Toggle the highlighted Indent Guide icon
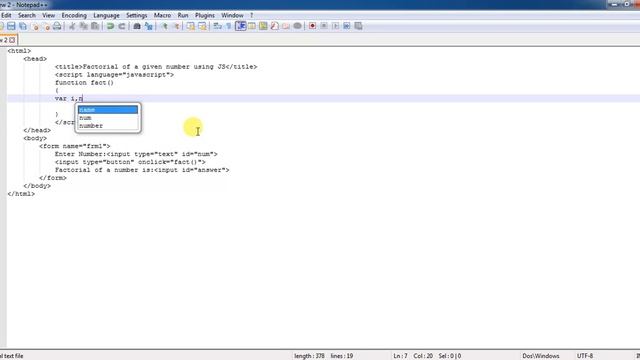 coord(241,26)
